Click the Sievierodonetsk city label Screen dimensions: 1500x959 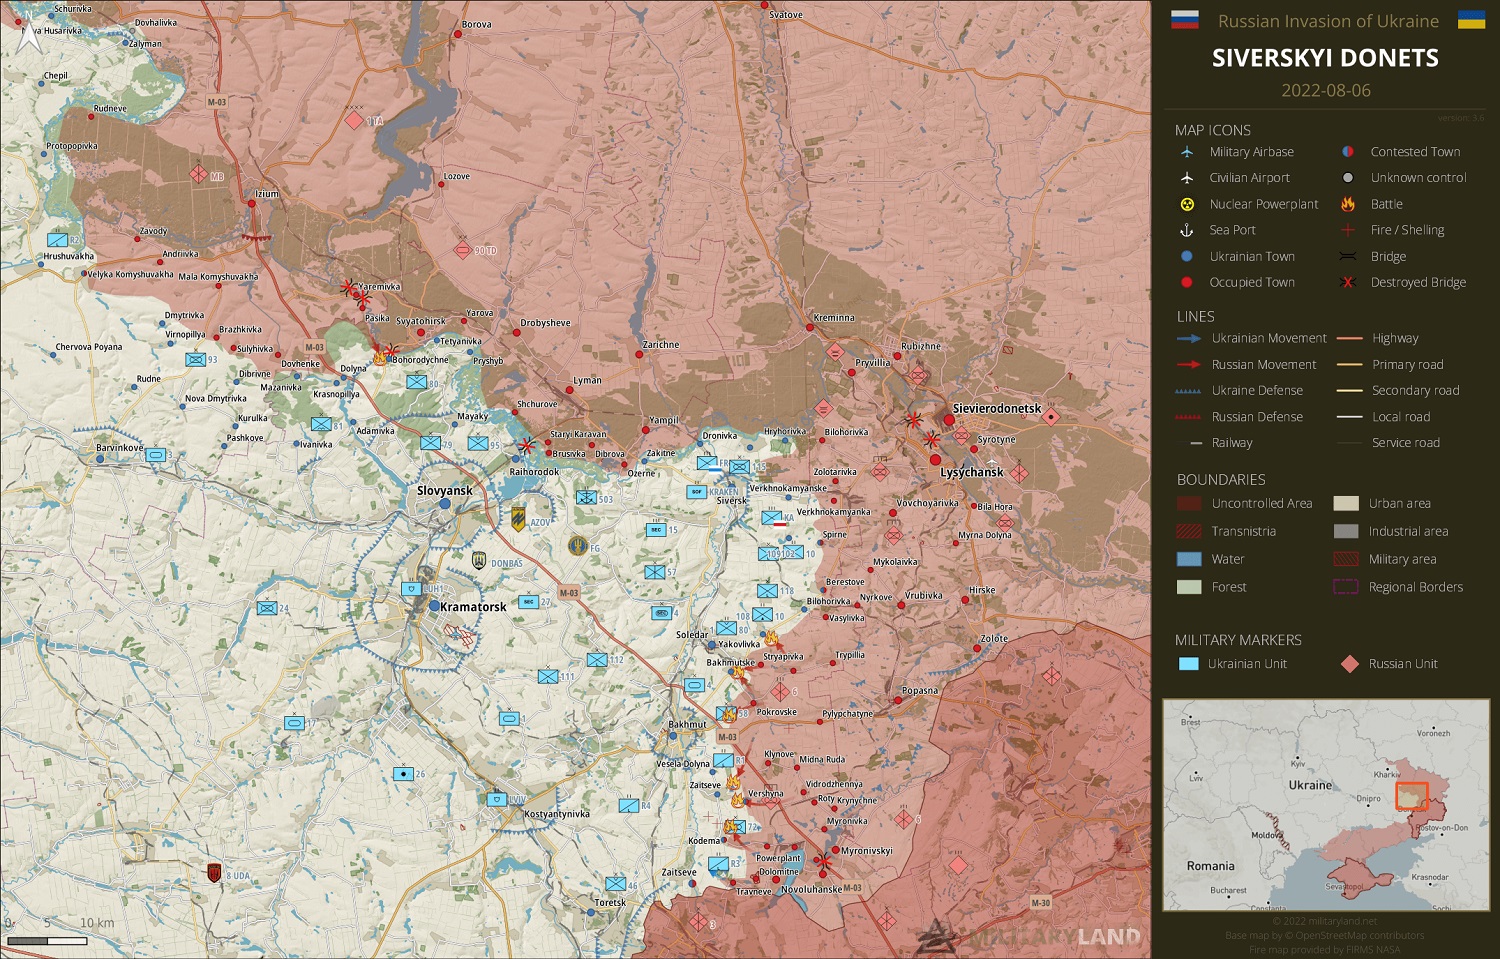coord(997,408)
